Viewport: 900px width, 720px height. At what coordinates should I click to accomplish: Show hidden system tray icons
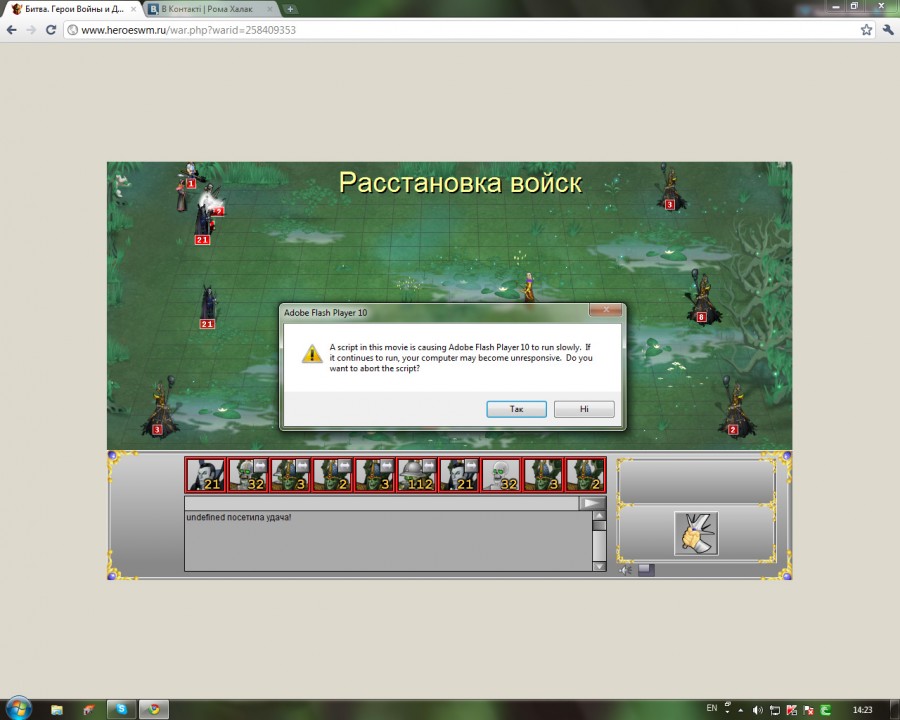[741, 710]
